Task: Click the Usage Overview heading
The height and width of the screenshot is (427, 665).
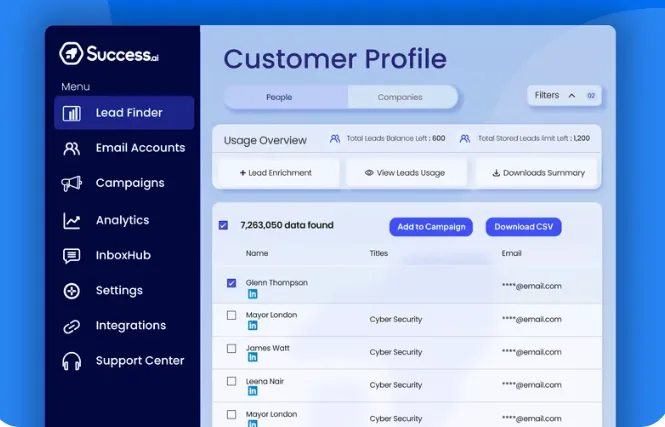Action: tap(265, 141)
